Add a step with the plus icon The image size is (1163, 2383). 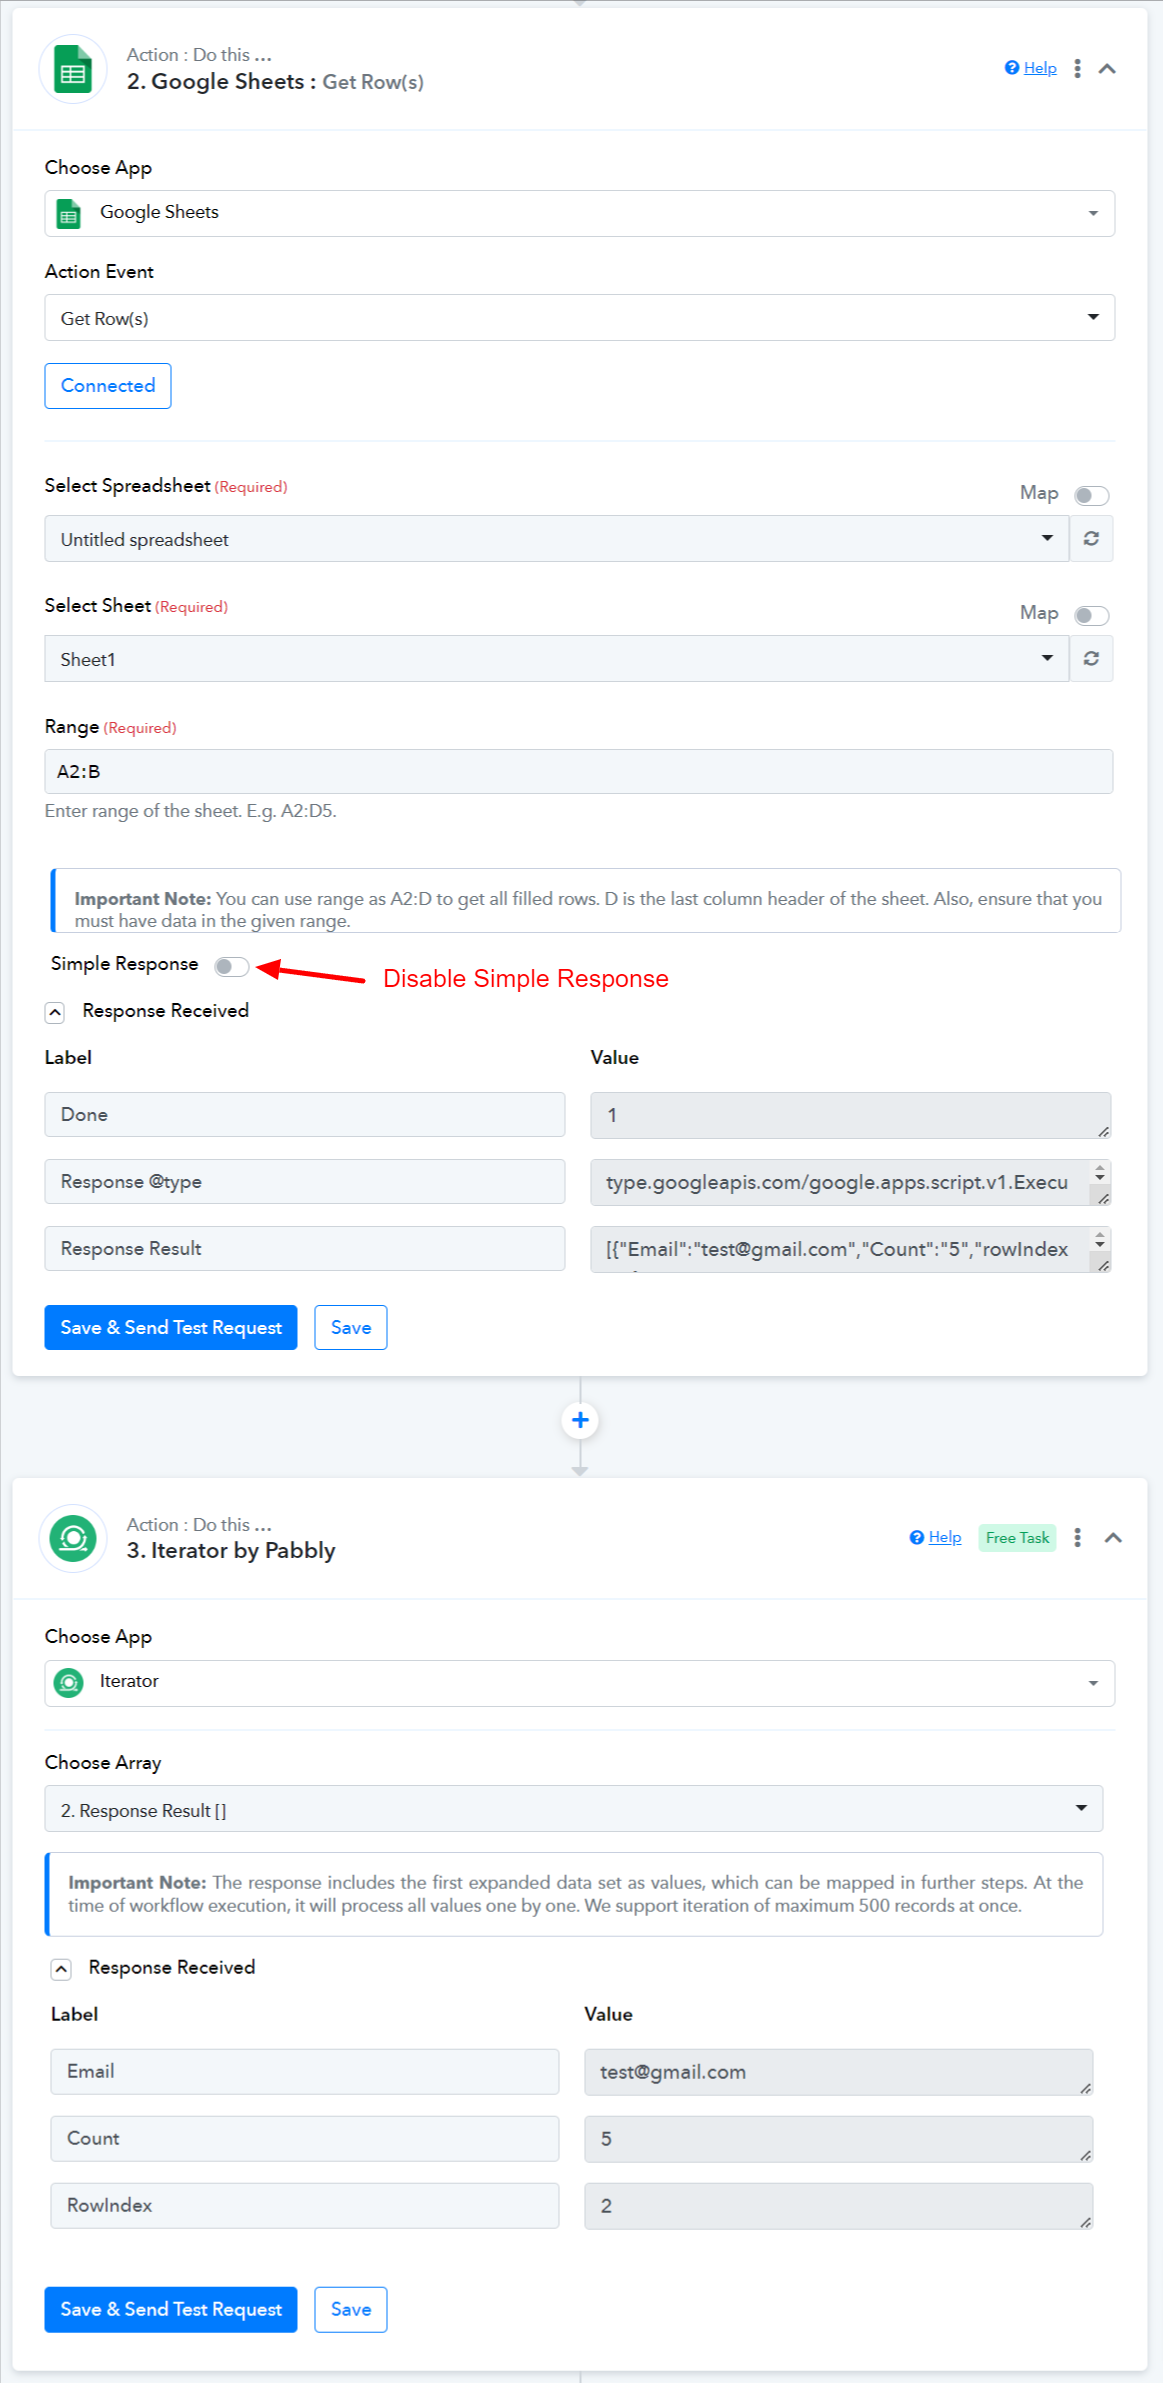coord(580,1420)
